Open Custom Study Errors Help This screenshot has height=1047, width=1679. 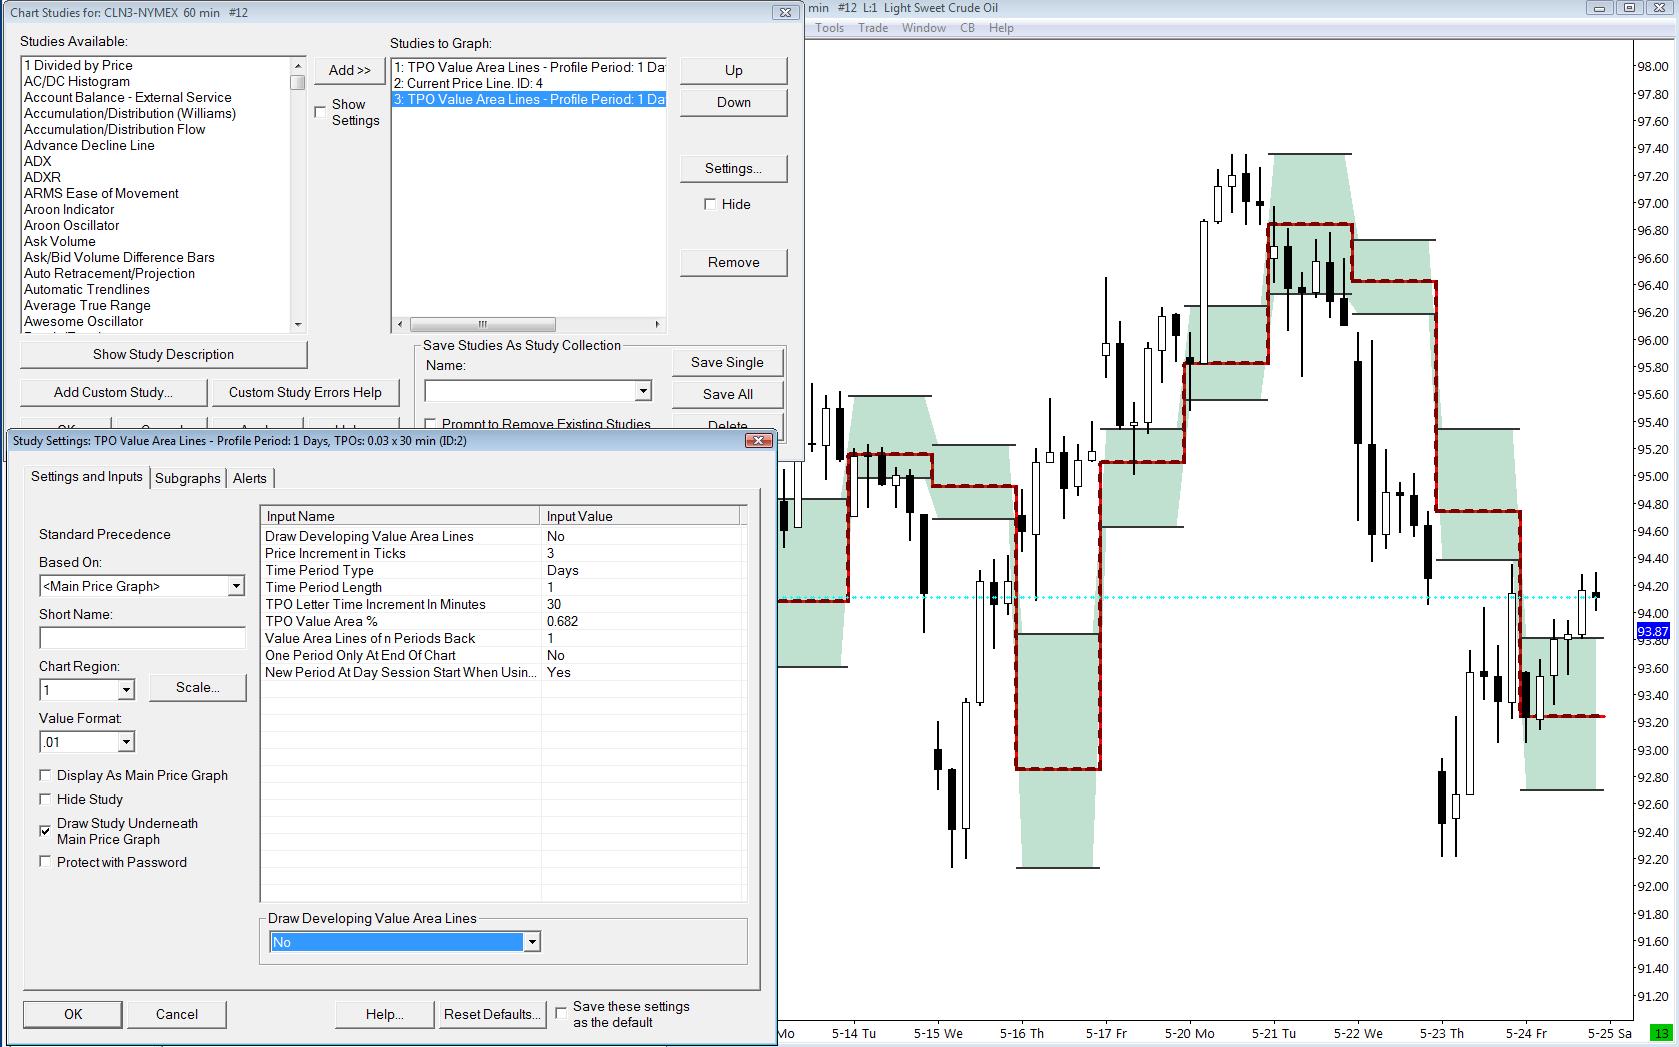point(305,392)
